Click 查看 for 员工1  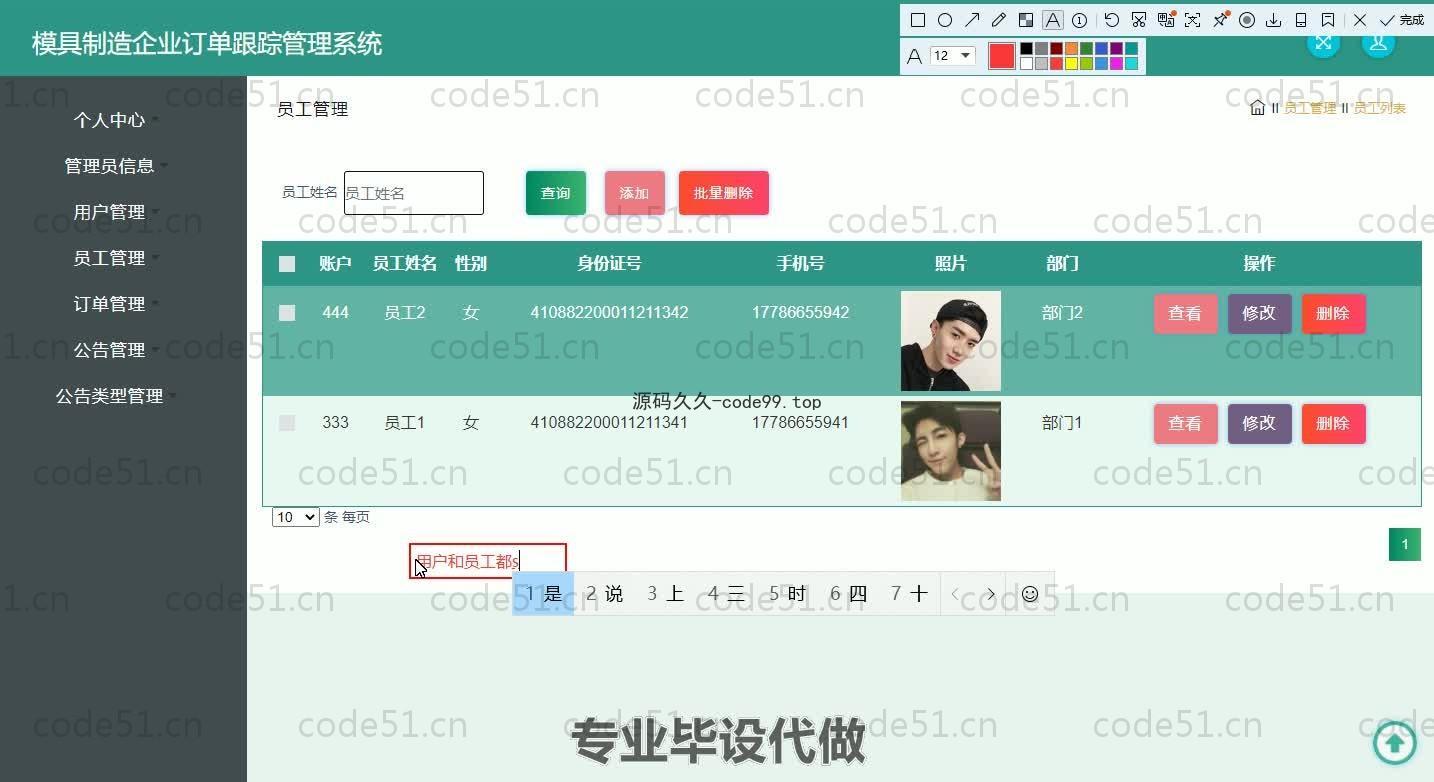(1185, 423)
